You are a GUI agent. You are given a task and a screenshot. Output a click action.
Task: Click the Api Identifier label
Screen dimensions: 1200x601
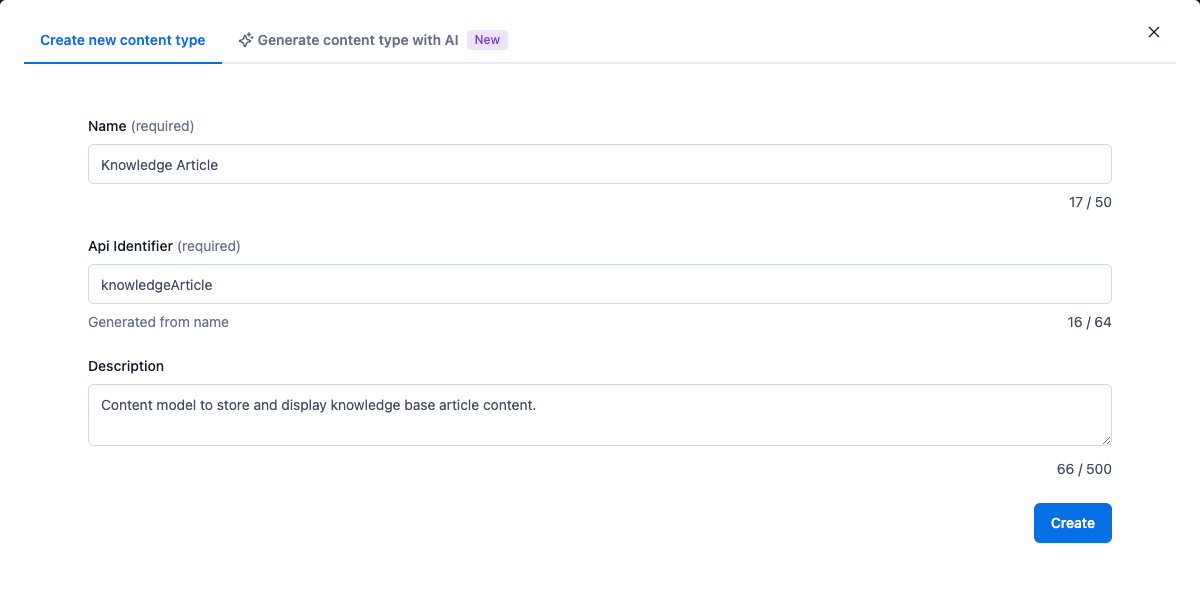pyautogui.click(x=131, y=246)
